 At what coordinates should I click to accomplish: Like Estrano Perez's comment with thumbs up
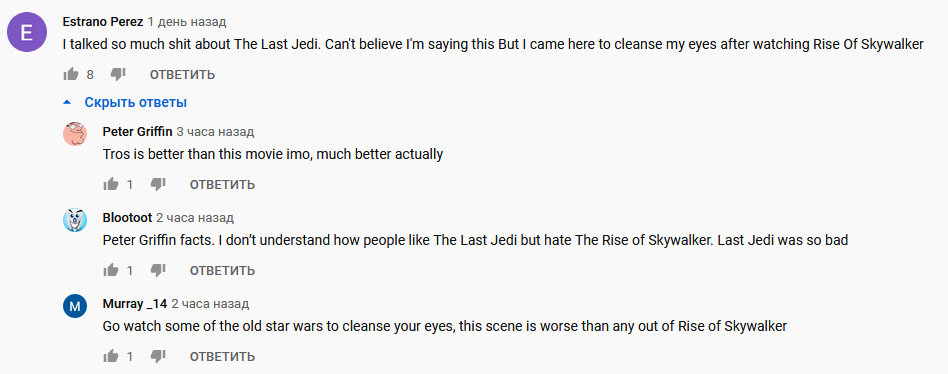coord(71,74)
